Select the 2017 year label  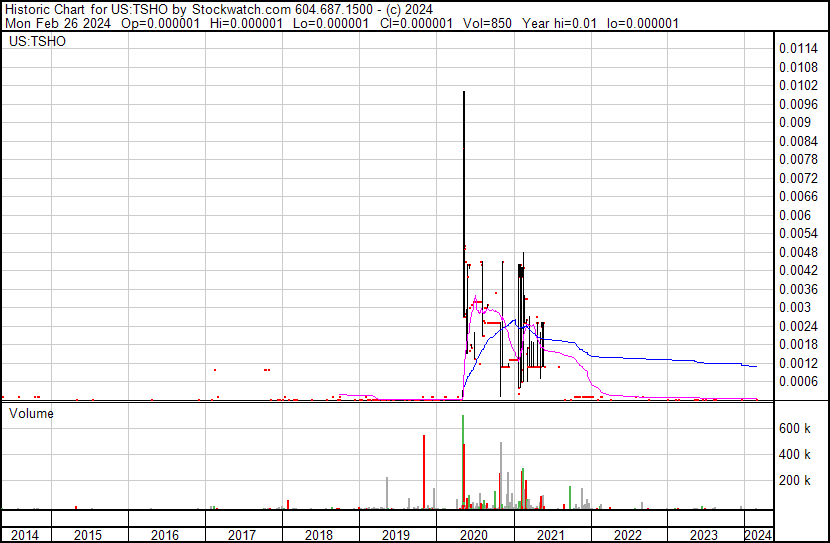242,535
